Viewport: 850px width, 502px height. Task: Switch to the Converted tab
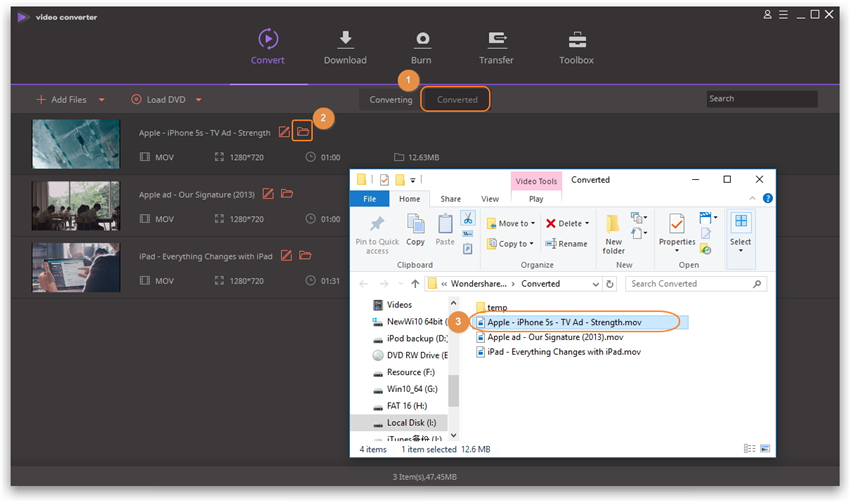pos(457,100)
